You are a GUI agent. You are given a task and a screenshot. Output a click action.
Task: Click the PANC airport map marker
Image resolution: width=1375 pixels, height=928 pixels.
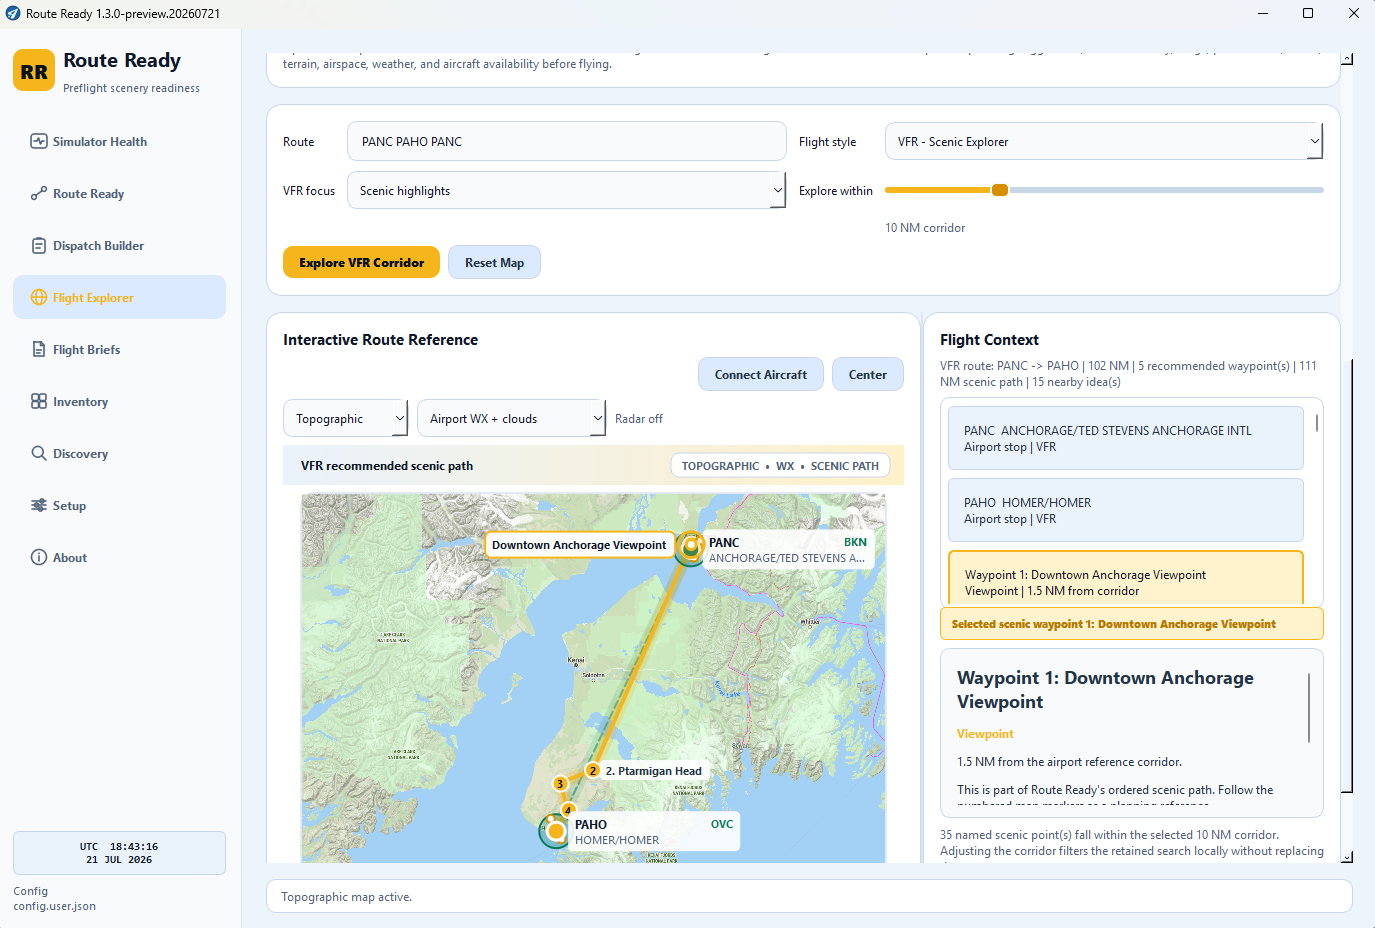[x=690, y=547]
